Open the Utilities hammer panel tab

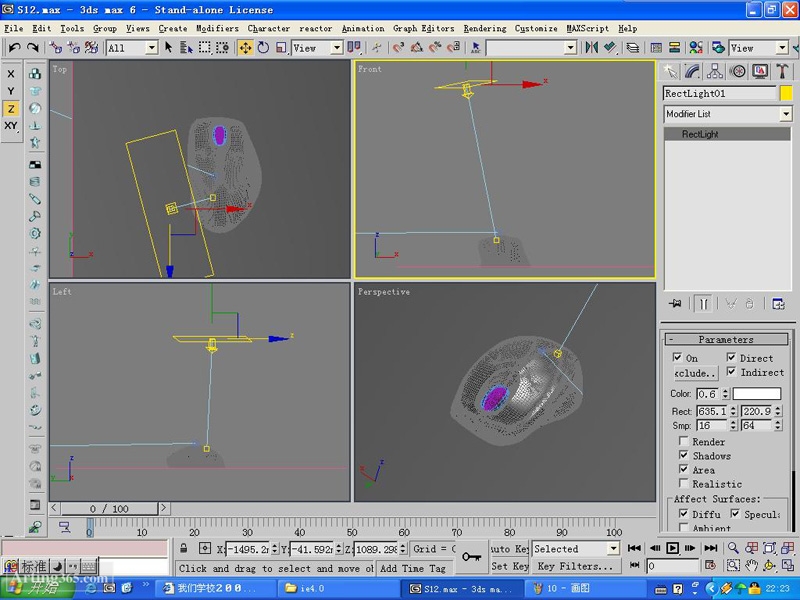(x=782, y=71)
